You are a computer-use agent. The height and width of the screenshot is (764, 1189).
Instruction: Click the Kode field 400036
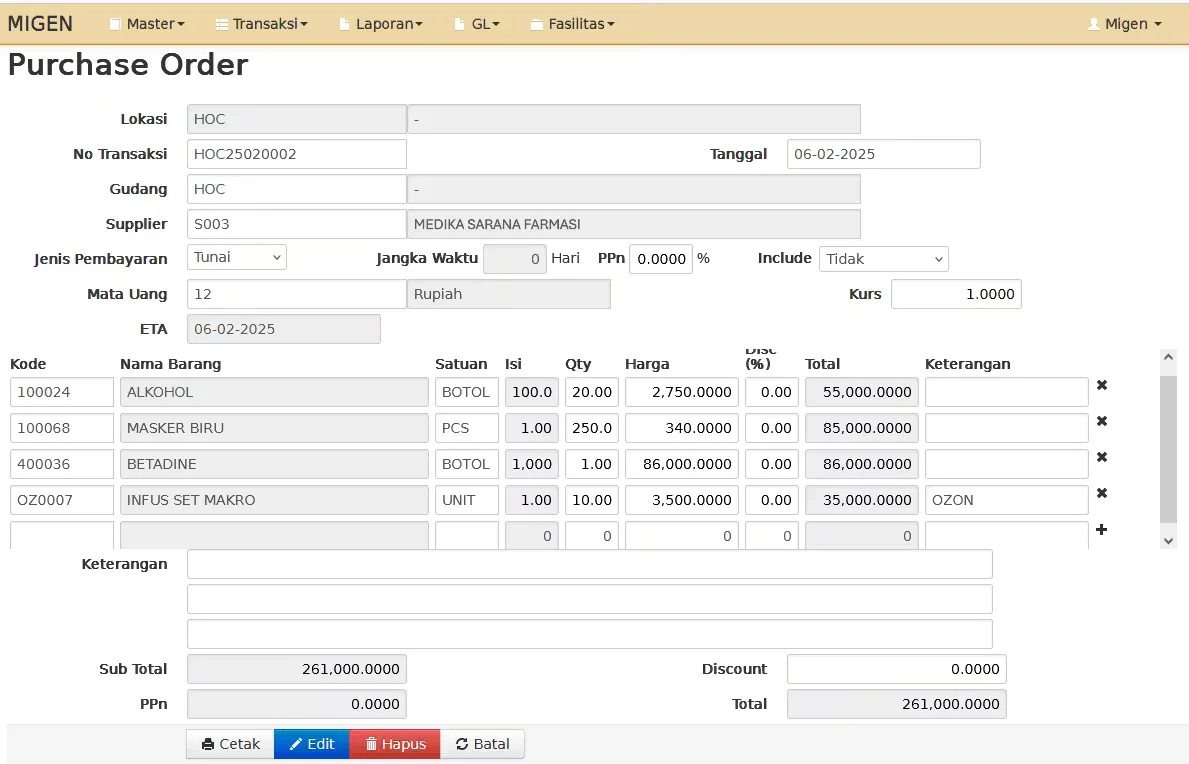61,464
